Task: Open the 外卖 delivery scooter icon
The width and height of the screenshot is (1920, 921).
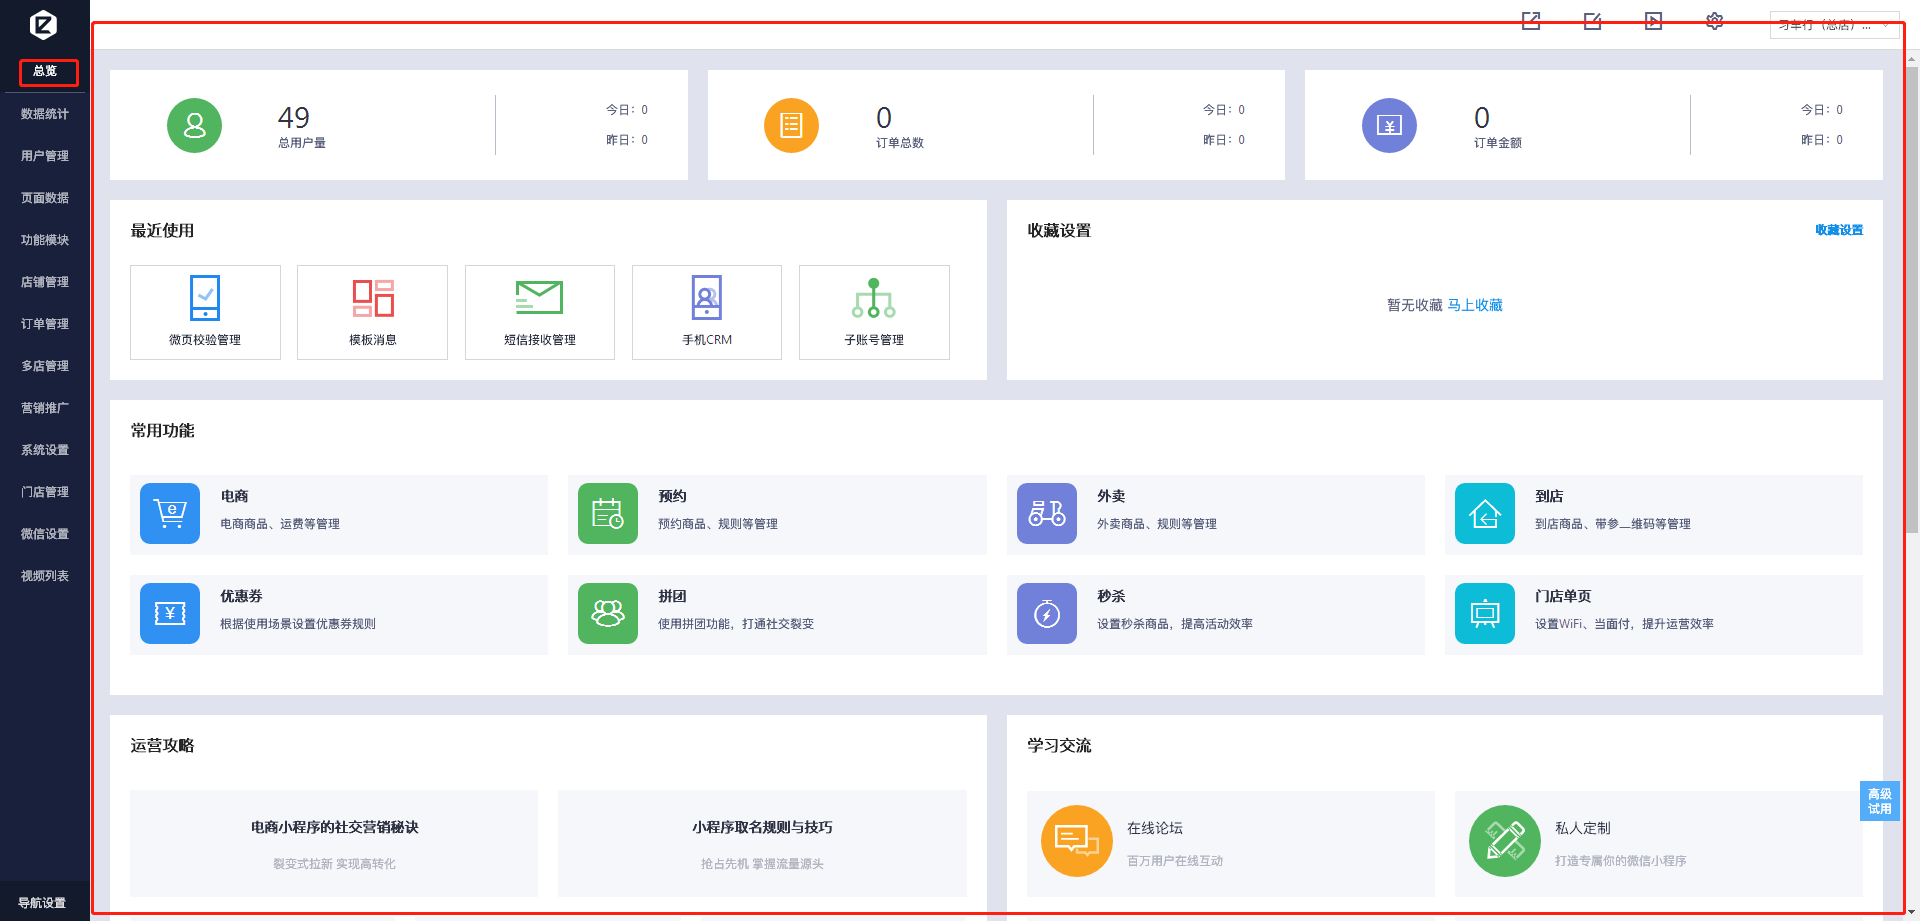Action: tap(1046, 514)
